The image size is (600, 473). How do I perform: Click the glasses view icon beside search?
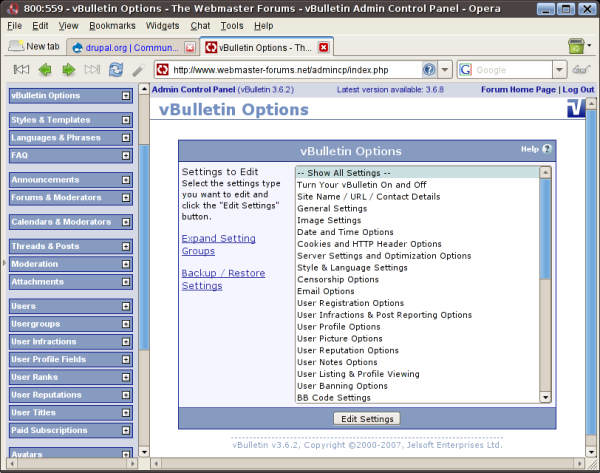(581, 70)
